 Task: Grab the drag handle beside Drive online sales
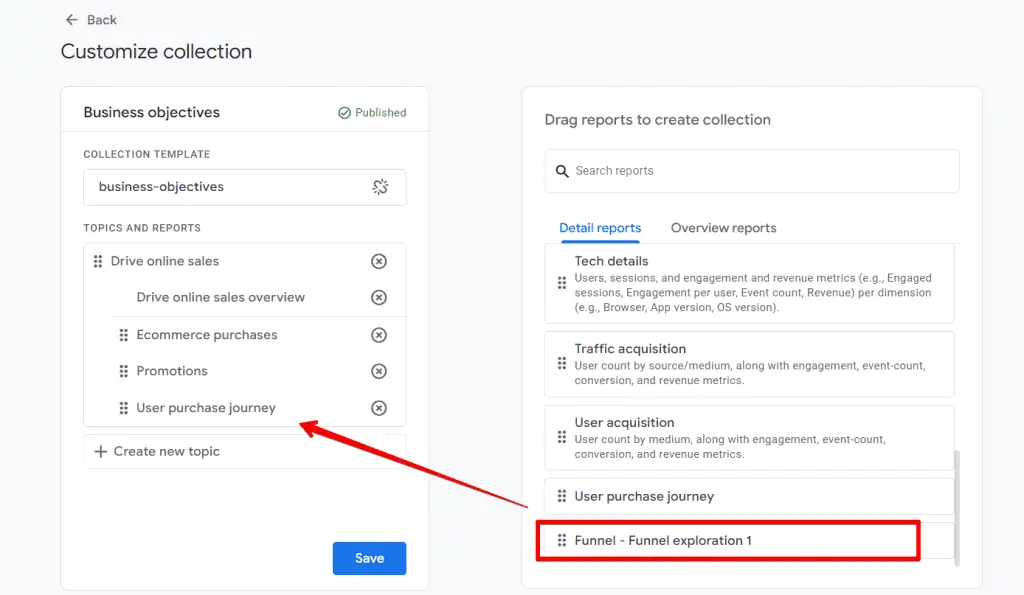point(96,261)
